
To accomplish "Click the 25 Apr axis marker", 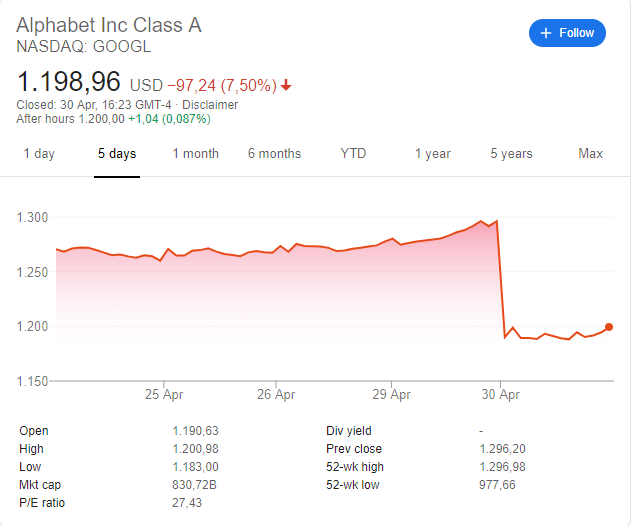I will (x=164, y=394).
